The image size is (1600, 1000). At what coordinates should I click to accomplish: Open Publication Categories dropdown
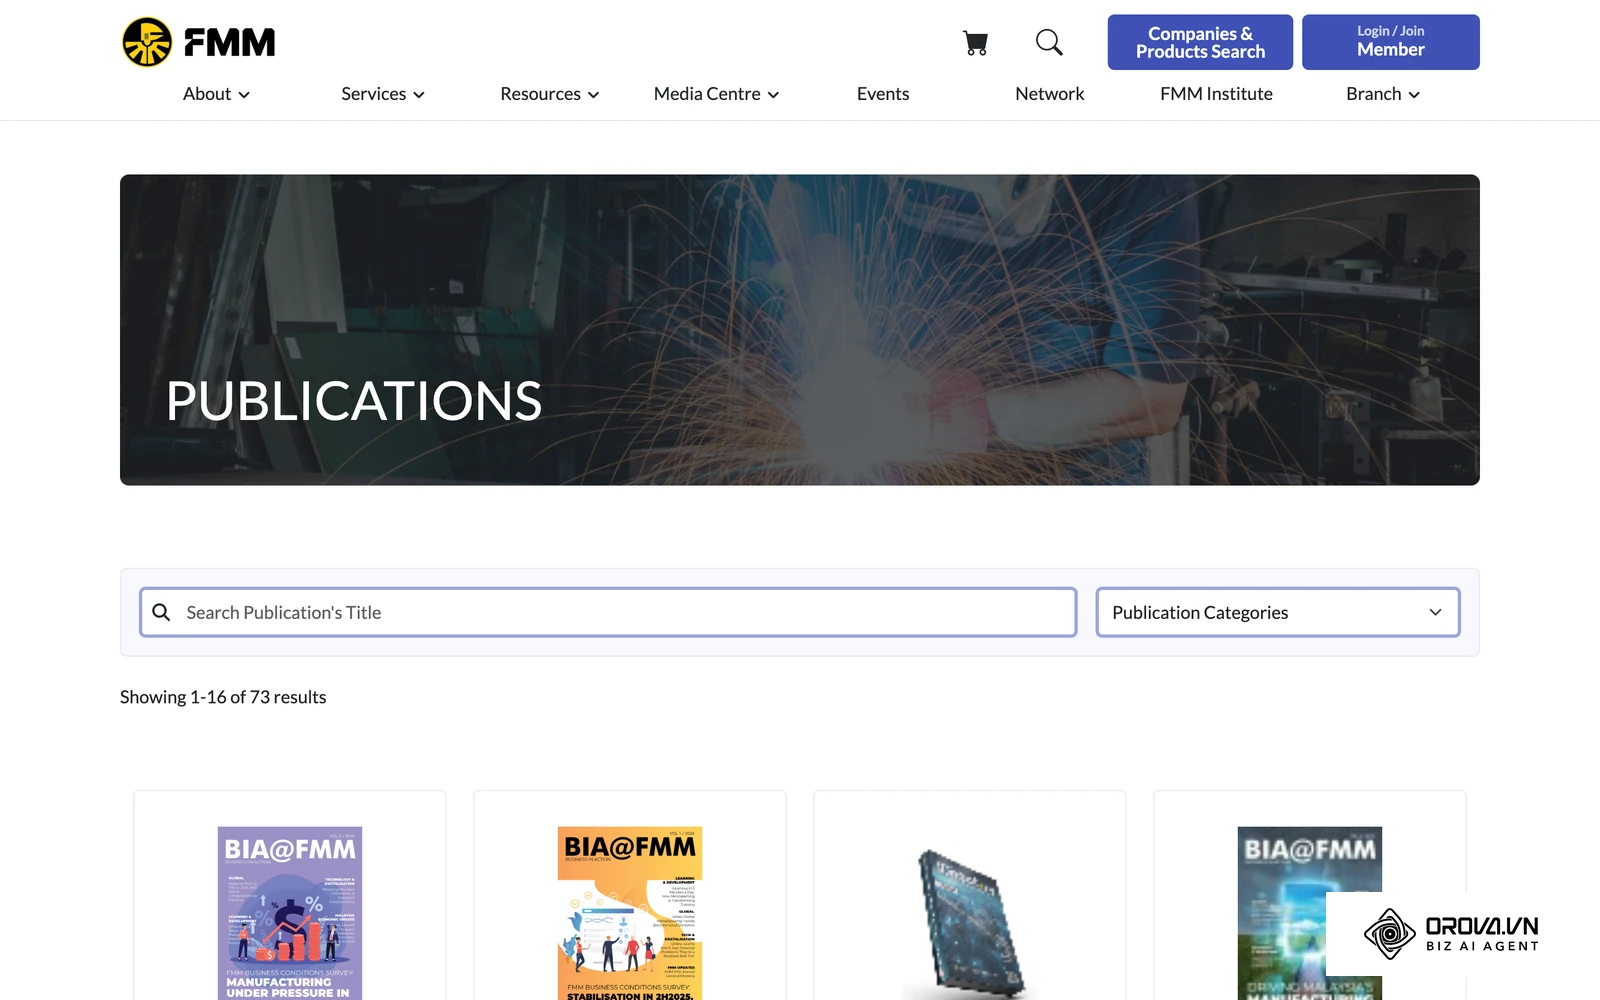1278,612
